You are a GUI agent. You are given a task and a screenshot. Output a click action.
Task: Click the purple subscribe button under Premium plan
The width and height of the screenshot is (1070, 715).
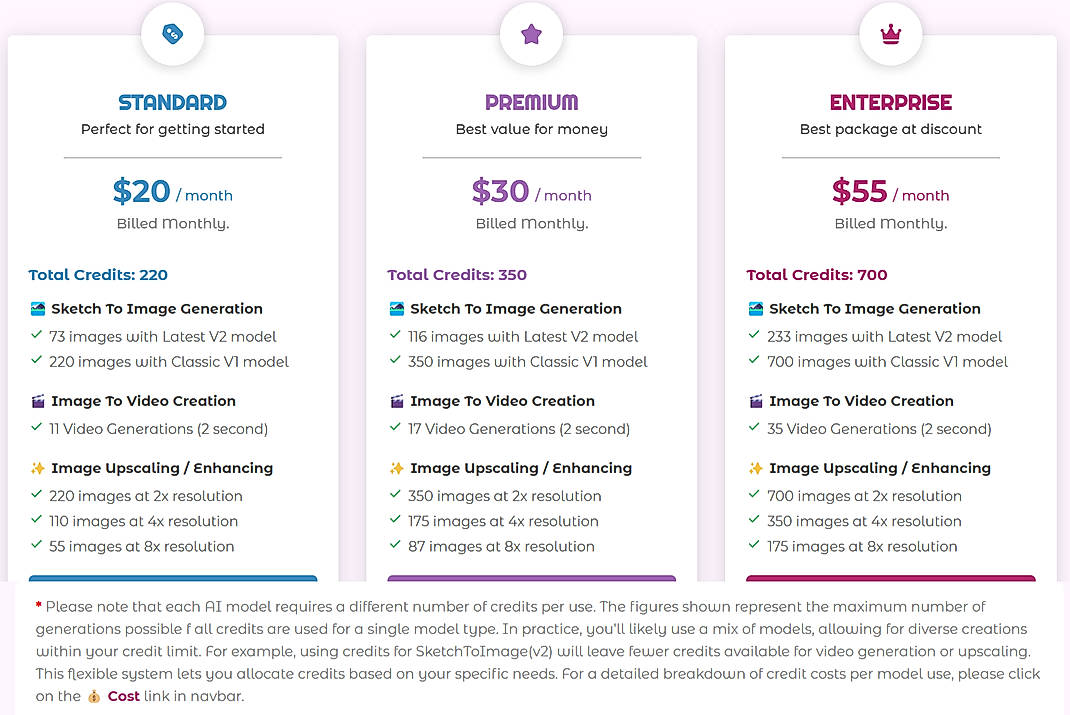click(531, 581)
